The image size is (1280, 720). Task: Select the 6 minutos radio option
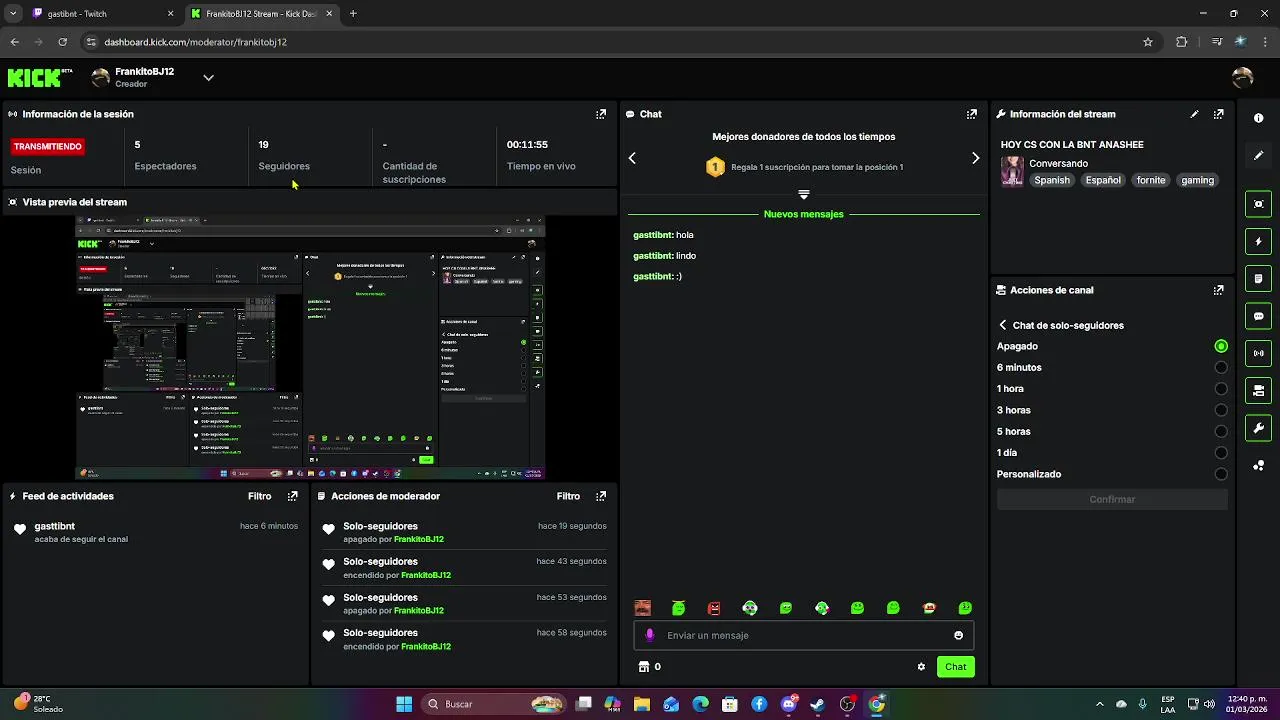point(1221,368)
